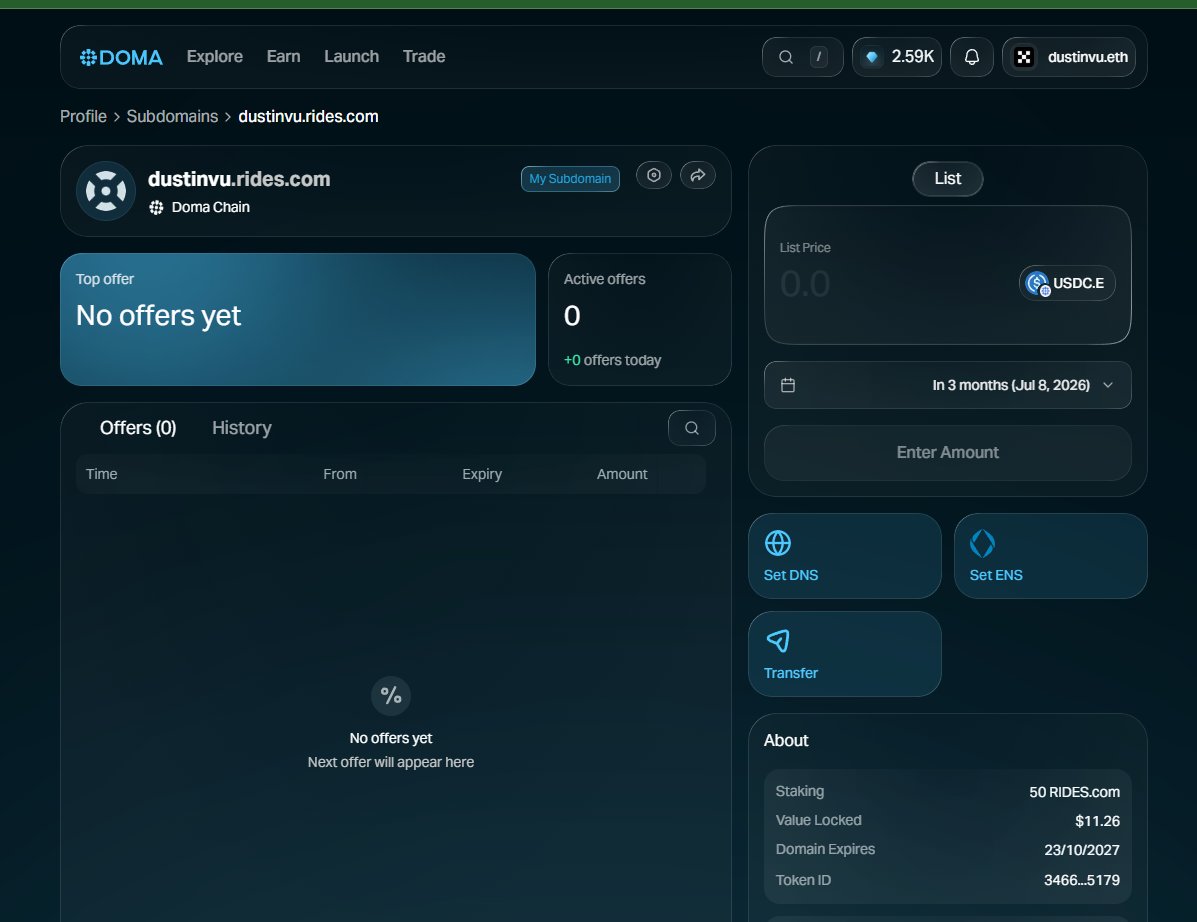Open the USDC.E currency selector
Image resolution: width=1197 pixels, height=922 pixels.
click(x=1067, y=283)
